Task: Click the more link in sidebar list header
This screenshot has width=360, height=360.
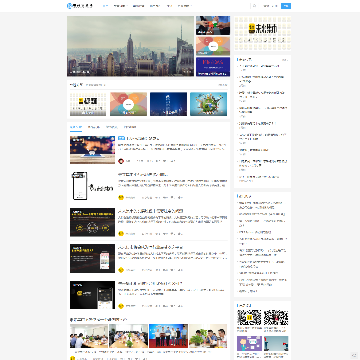Action: [x=285, y=60]
